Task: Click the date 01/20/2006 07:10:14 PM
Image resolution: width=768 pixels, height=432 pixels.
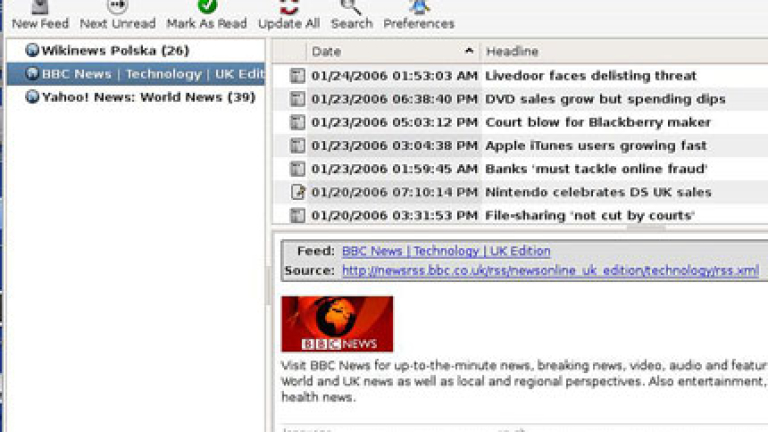Action: pyautogui.click(x=394, y=192)
